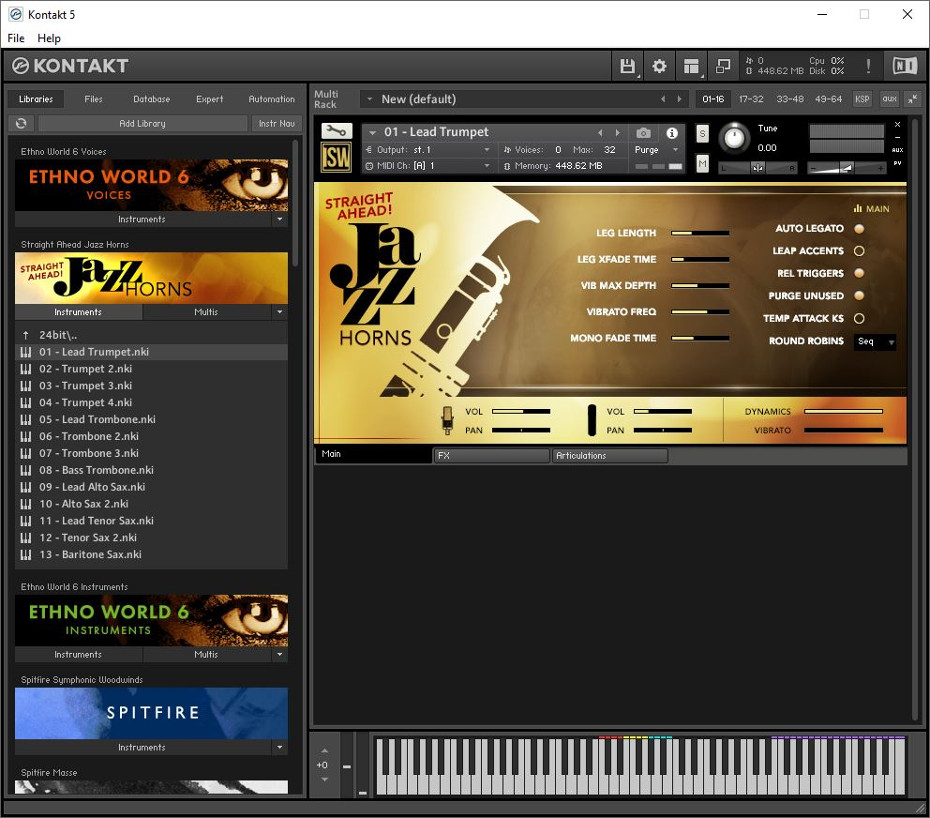Viewport: 930px width, 818px height.
Task: Toggle the PV button on instrument header
Action: [x=897, y=163]
